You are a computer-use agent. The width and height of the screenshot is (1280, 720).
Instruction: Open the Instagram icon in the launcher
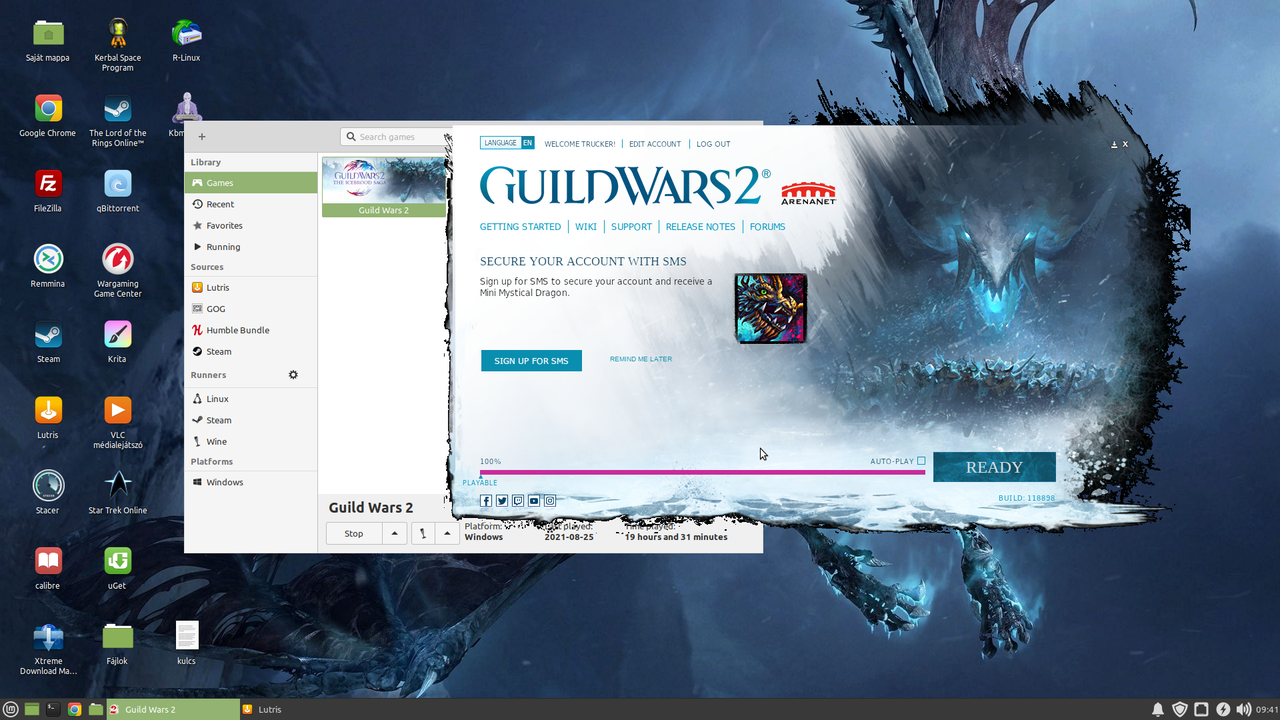(550, 501)
